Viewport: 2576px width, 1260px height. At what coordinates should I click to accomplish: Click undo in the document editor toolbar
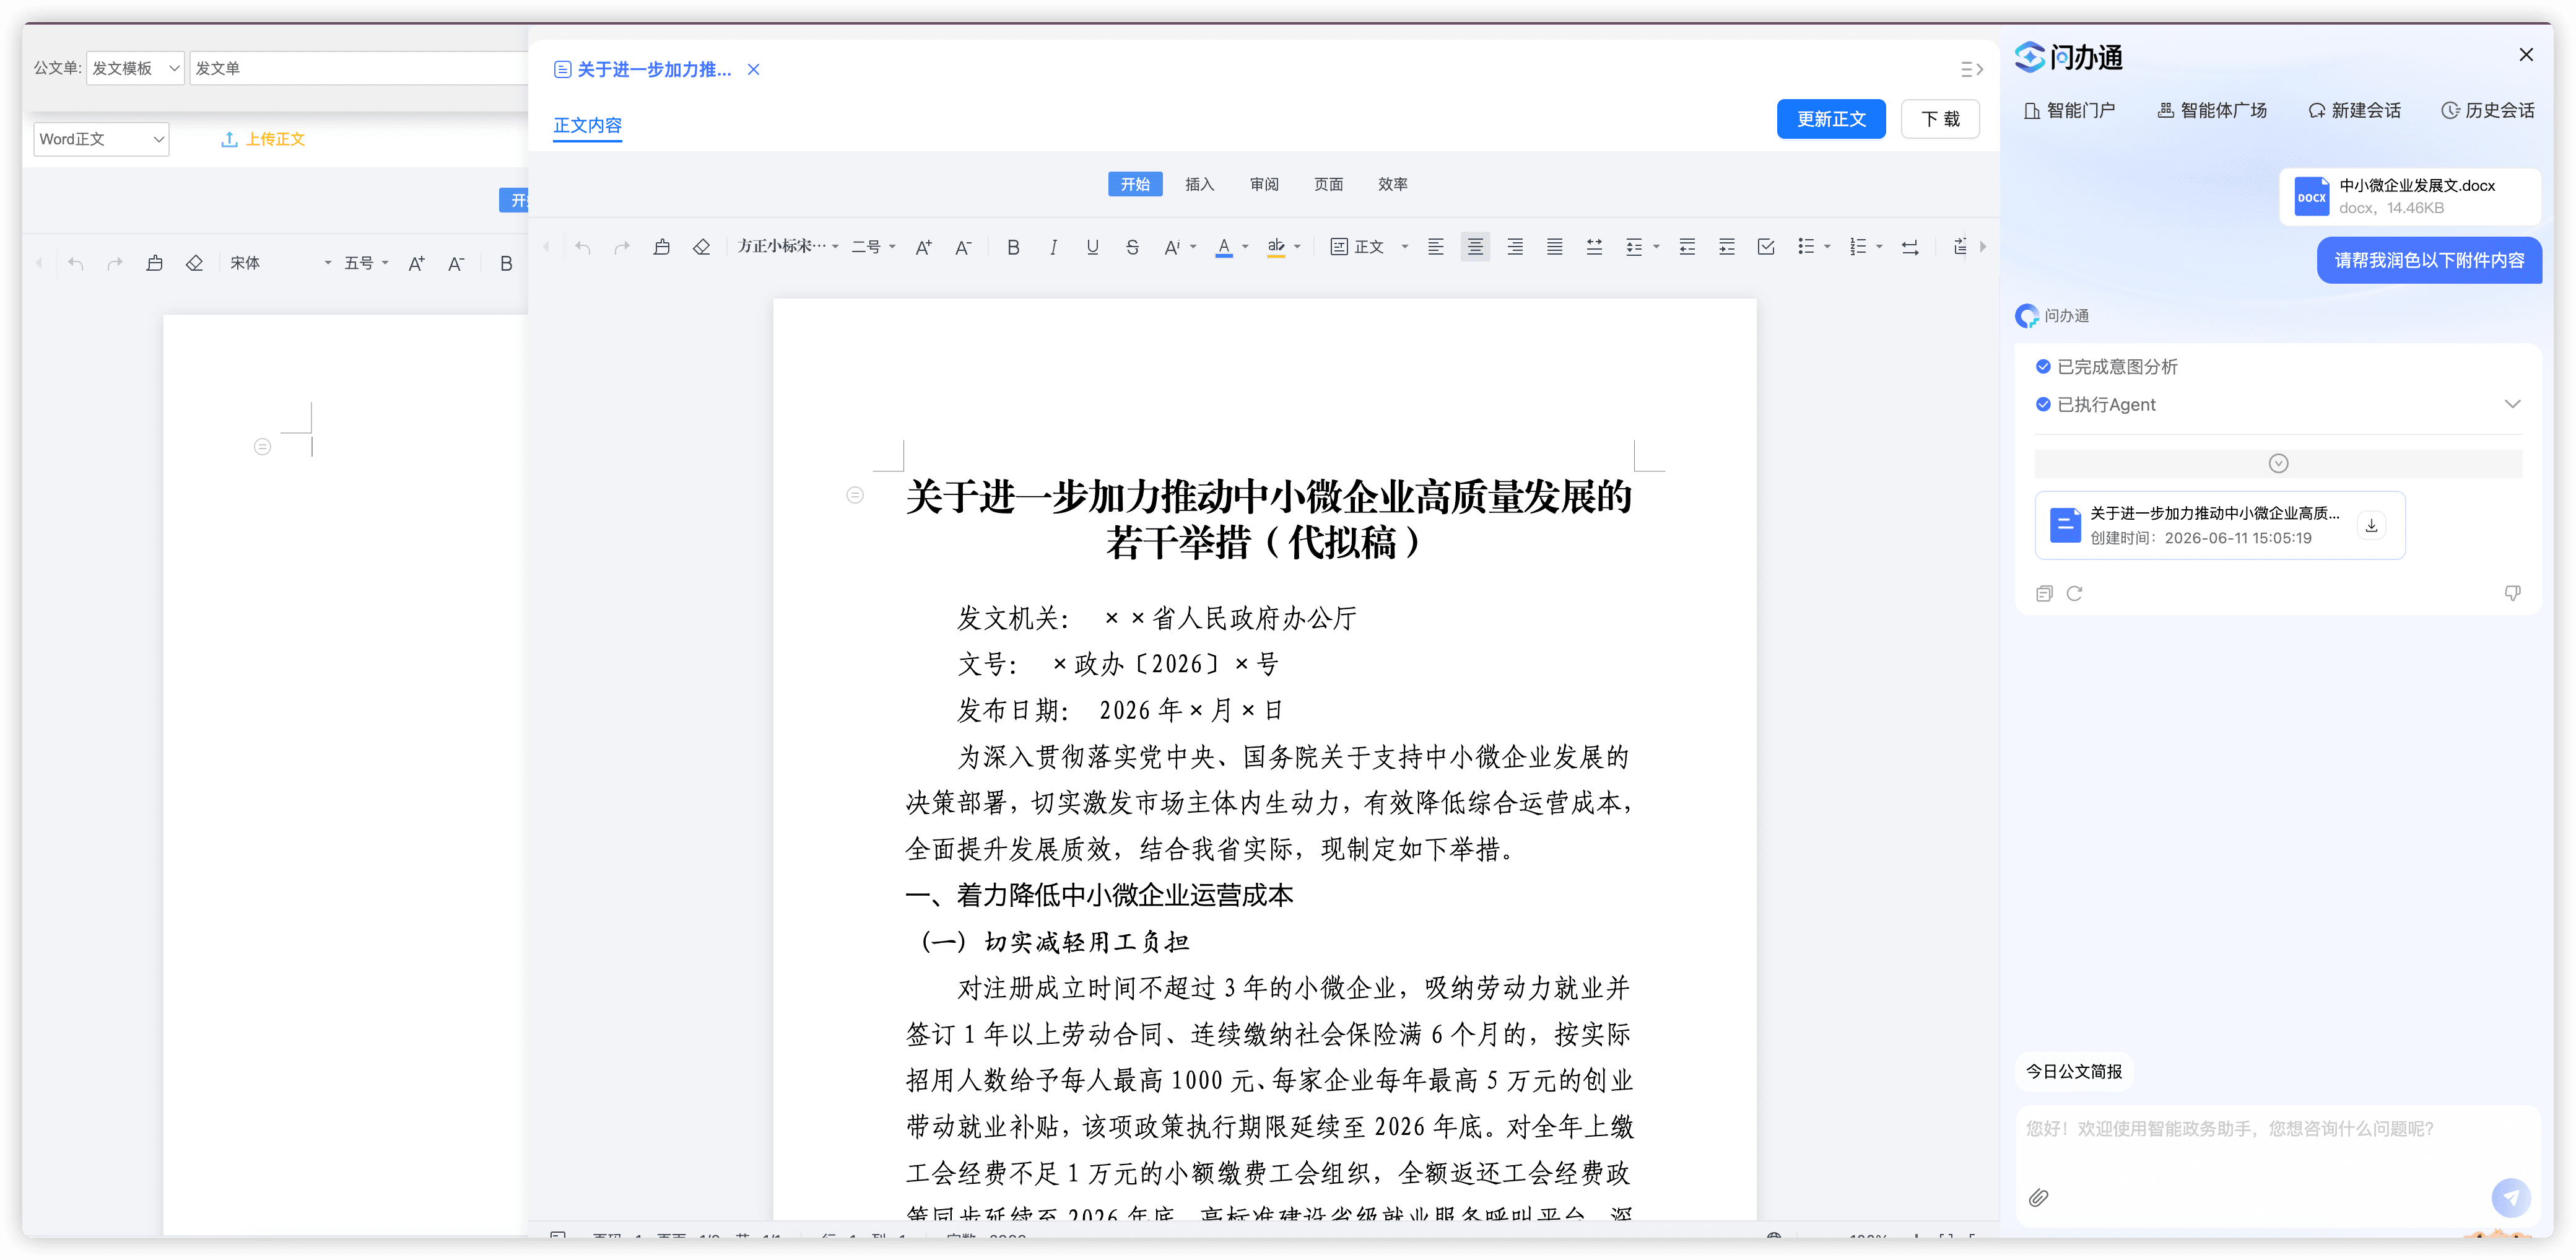coord(583,247)
